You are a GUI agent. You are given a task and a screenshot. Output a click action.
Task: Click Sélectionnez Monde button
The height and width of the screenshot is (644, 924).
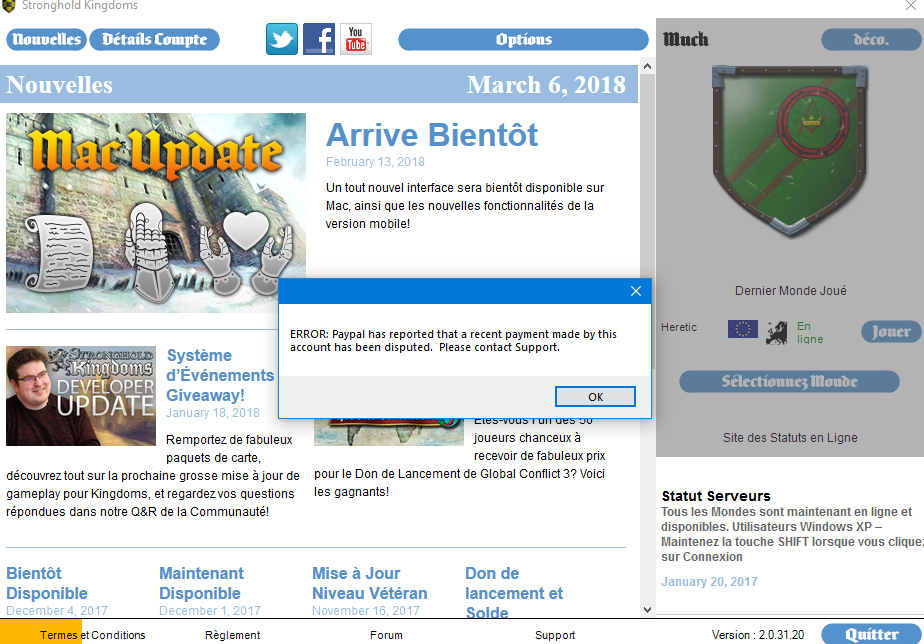pyautogui.click(x=789, y=381)
